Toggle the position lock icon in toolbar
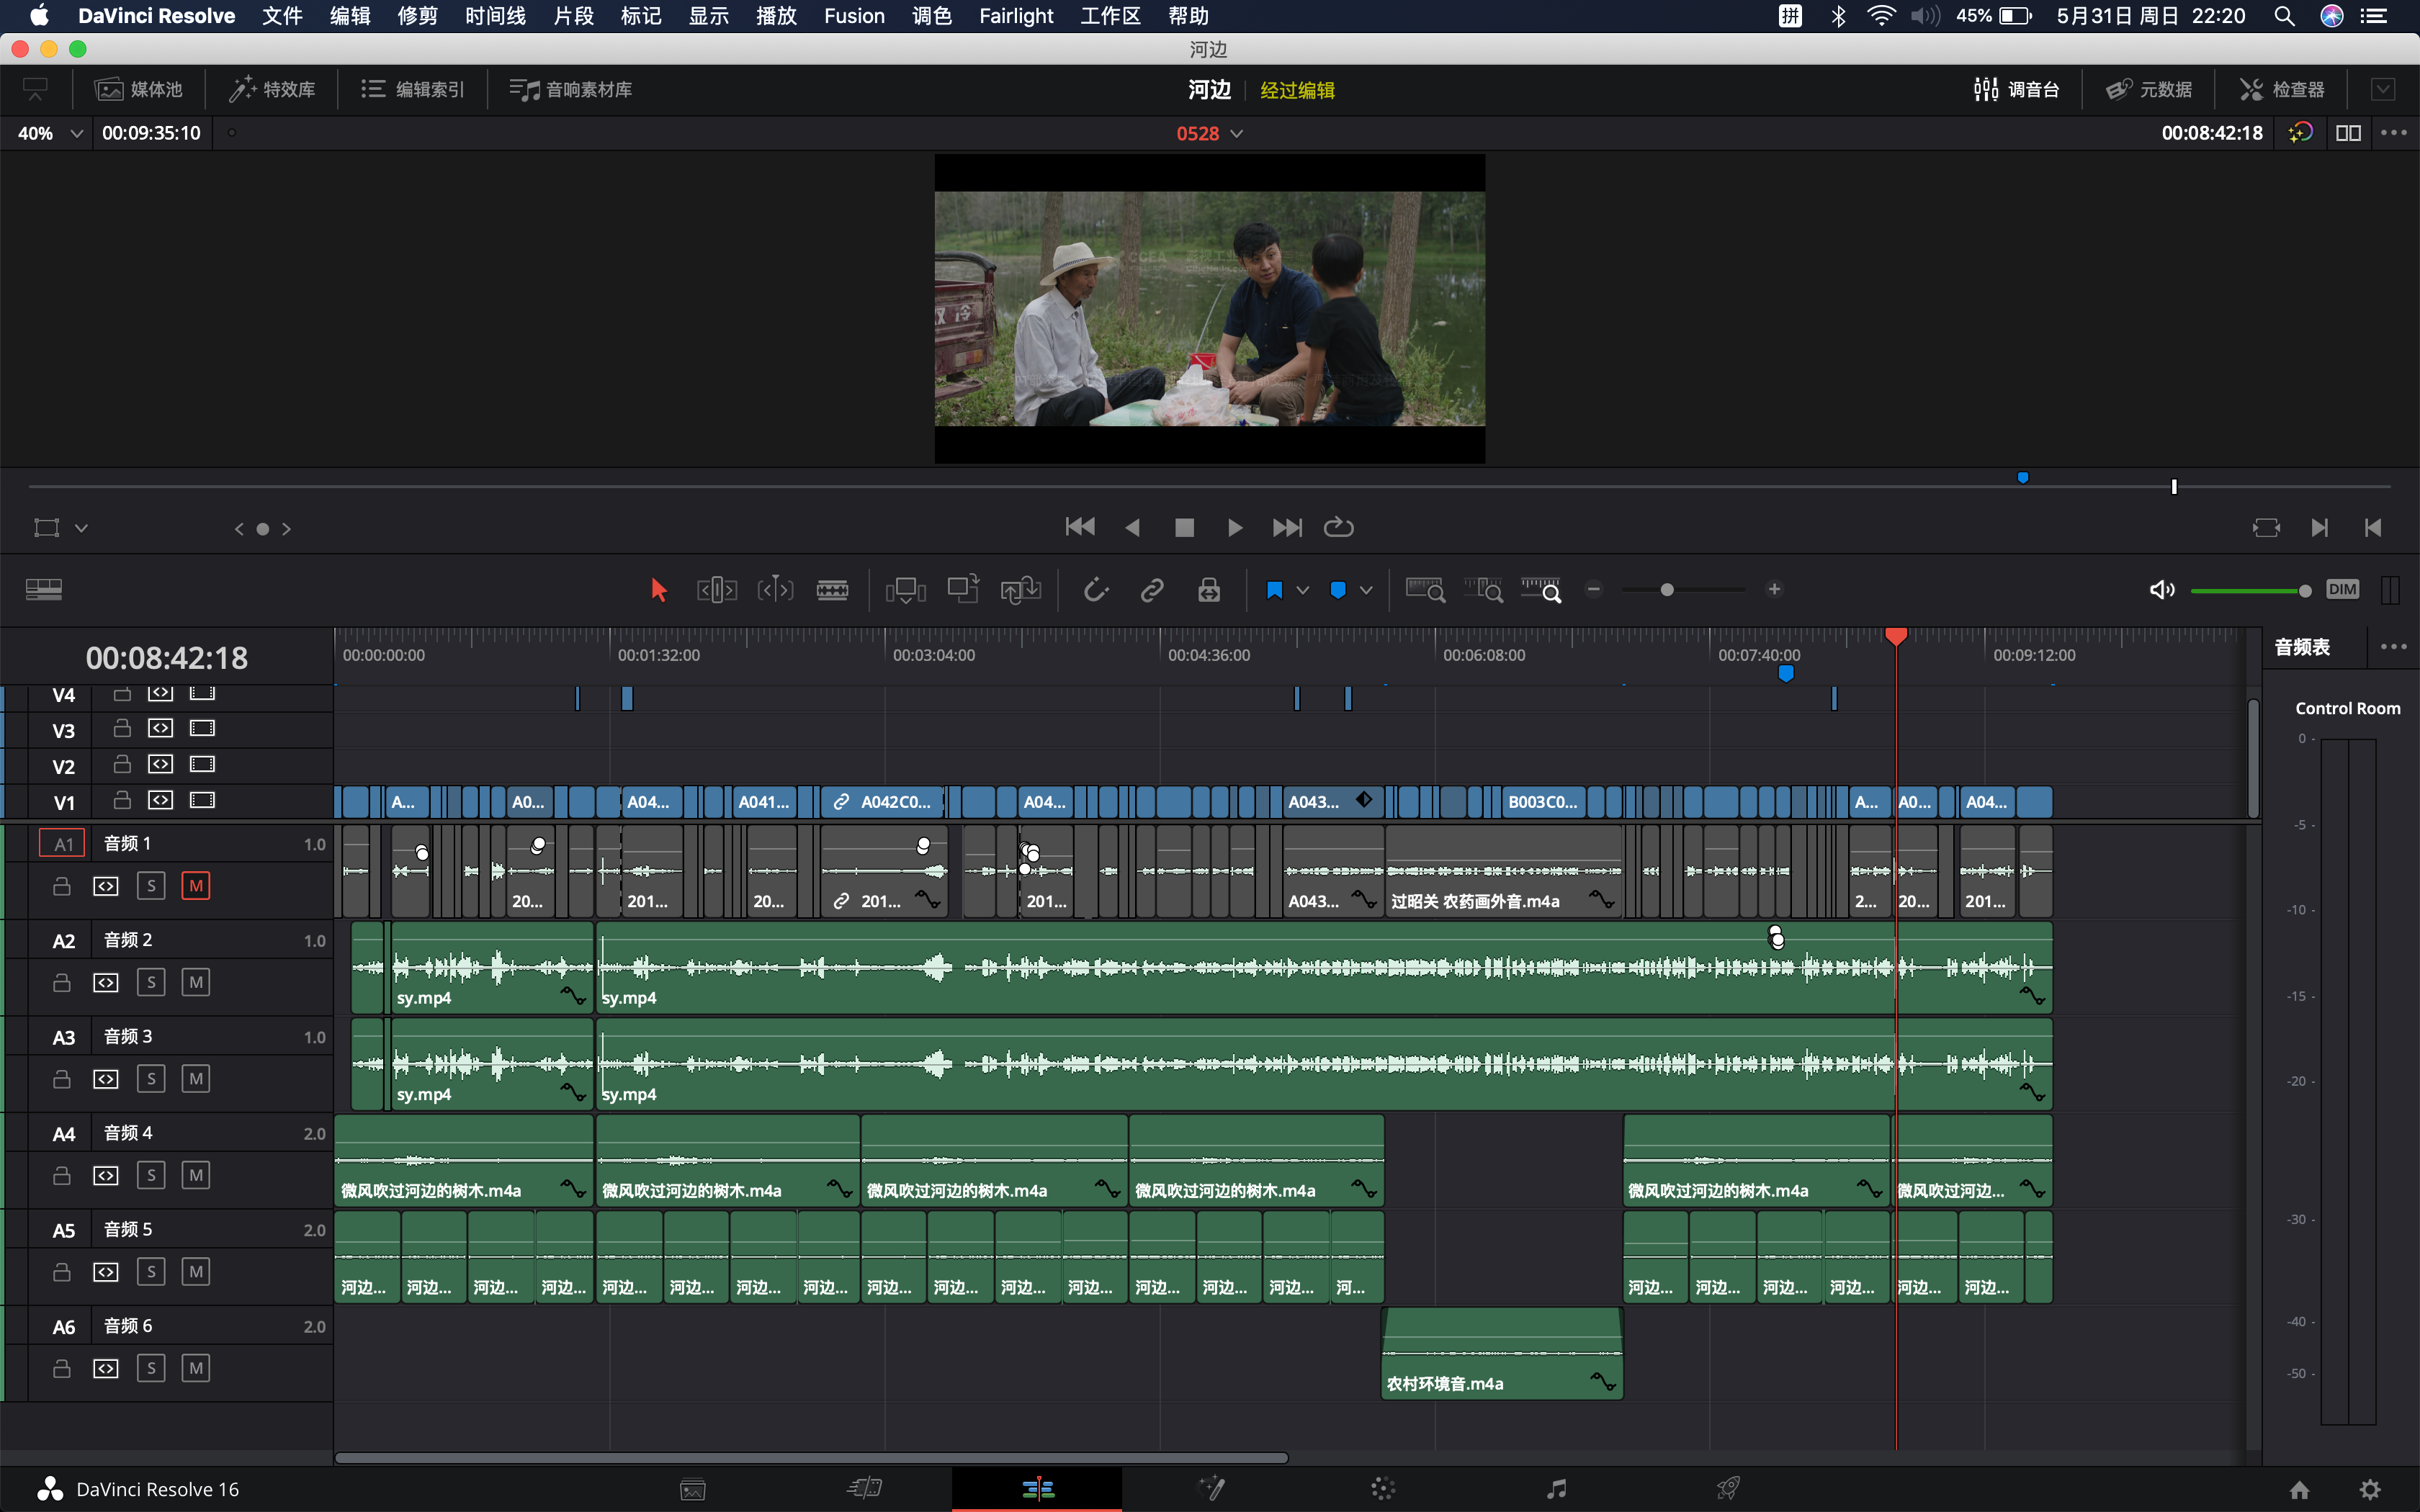 (1209, 590)
